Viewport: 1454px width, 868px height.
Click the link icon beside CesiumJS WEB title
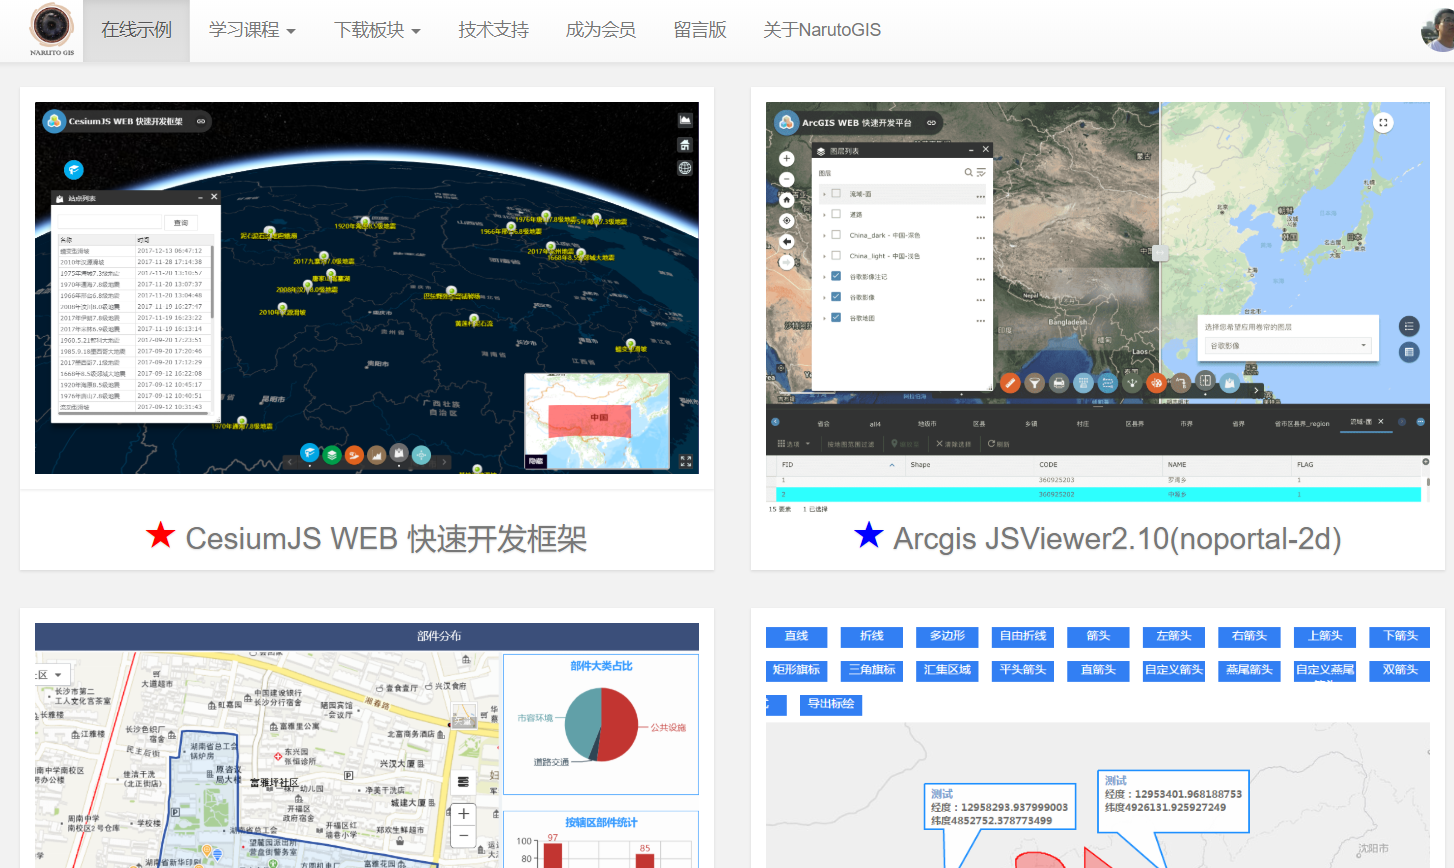click(x=201, y=121)
